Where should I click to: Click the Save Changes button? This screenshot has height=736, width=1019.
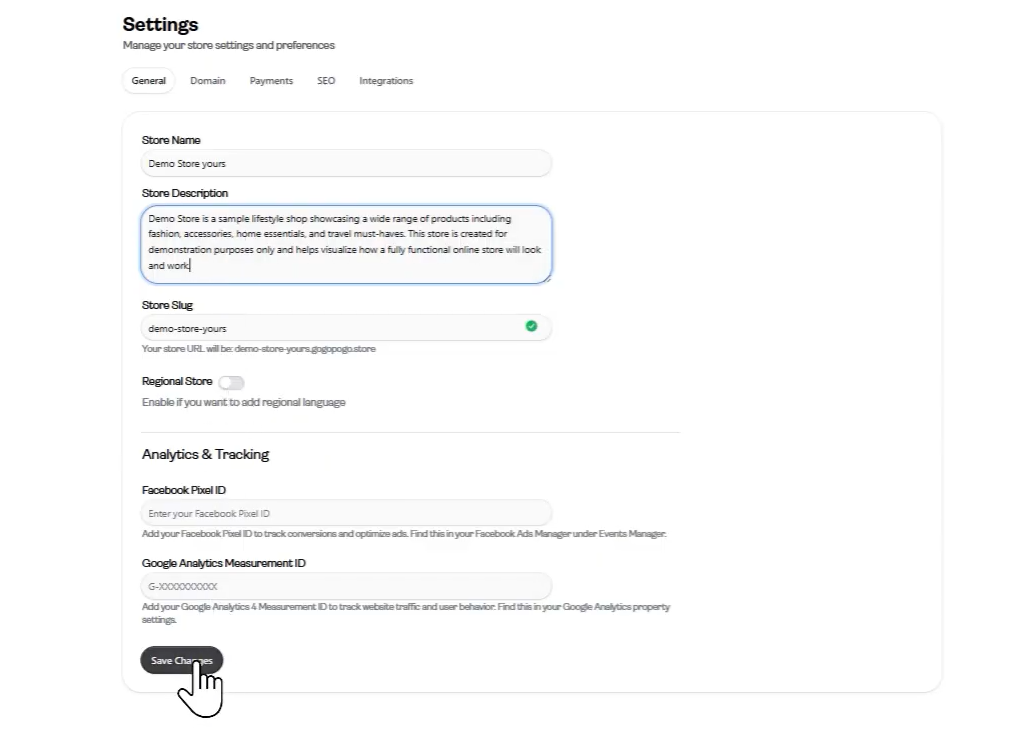(182, 660)
